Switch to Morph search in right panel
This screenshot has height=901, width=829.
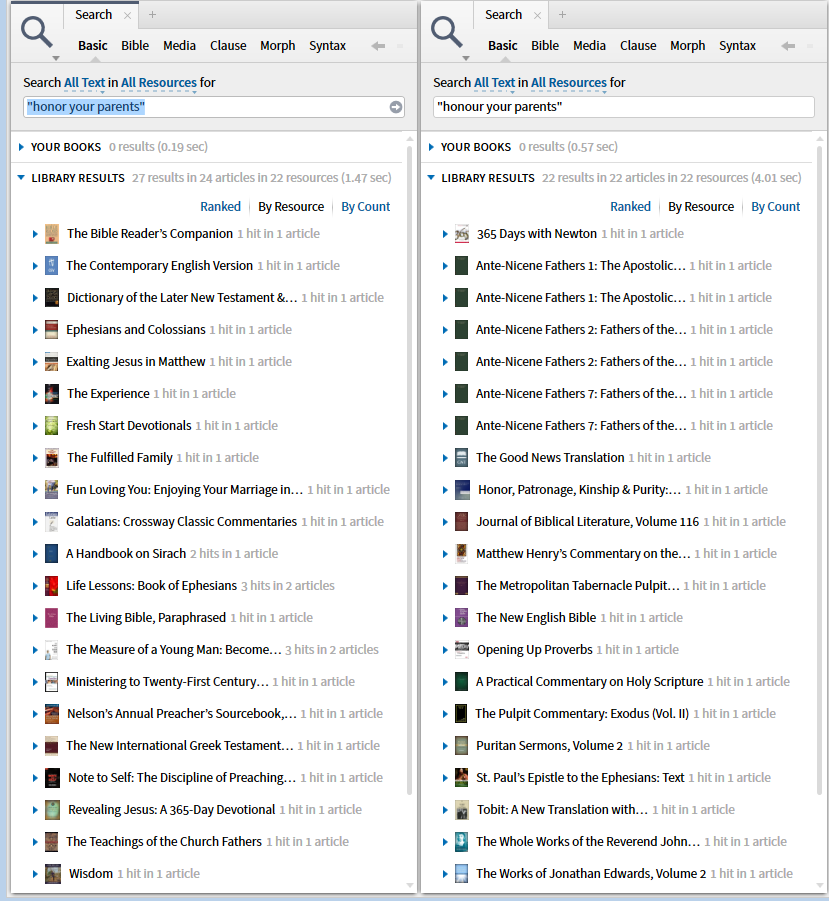pos(688,45)
